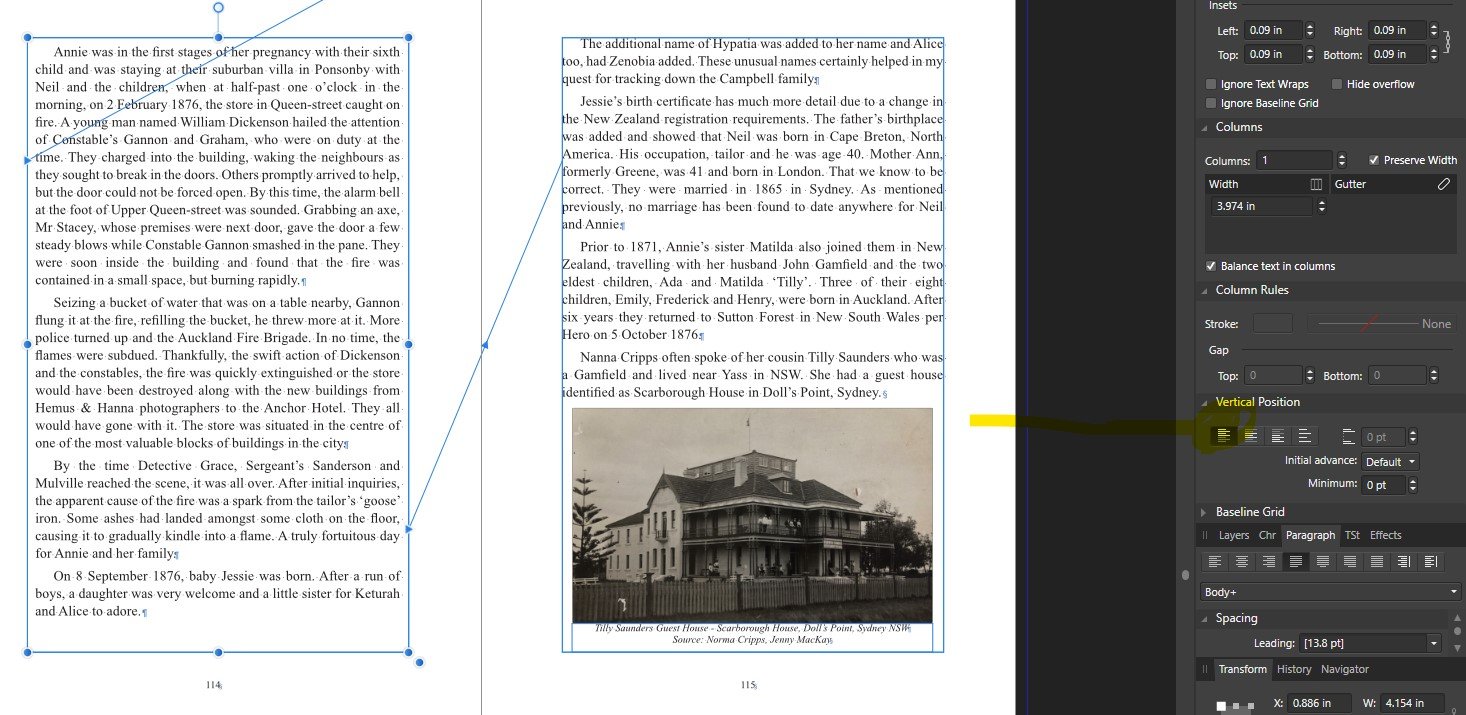Click the Right inset stepper arrows
Viewport: 1466px width, 715px height.
click(x=1435, y=30)
